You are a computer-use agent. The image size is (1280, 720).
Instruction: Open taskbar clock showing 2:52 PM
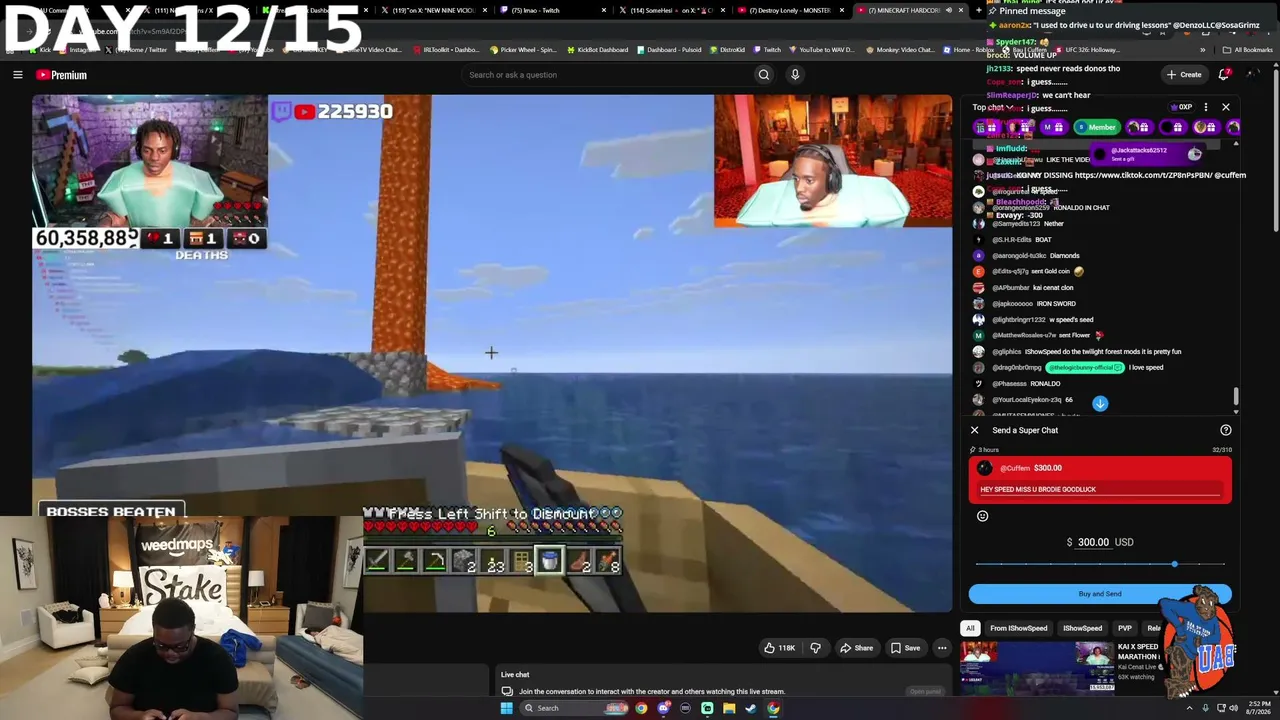(x=1258, y=708)
